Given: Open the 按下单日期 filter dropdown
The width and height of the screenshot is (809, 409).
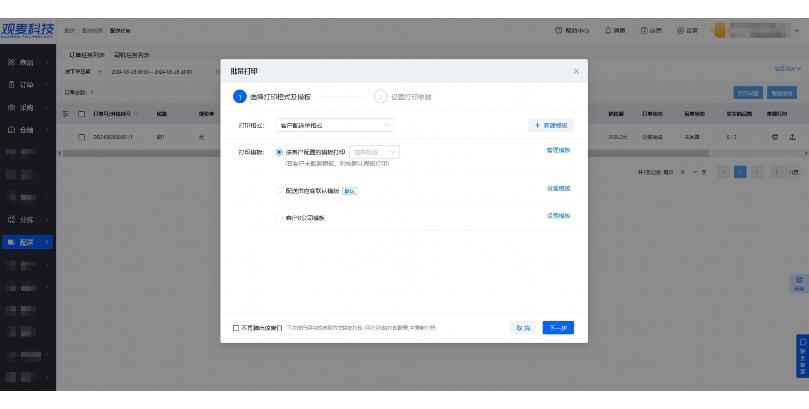Looking at the screenshot, I should click(84, 72).
